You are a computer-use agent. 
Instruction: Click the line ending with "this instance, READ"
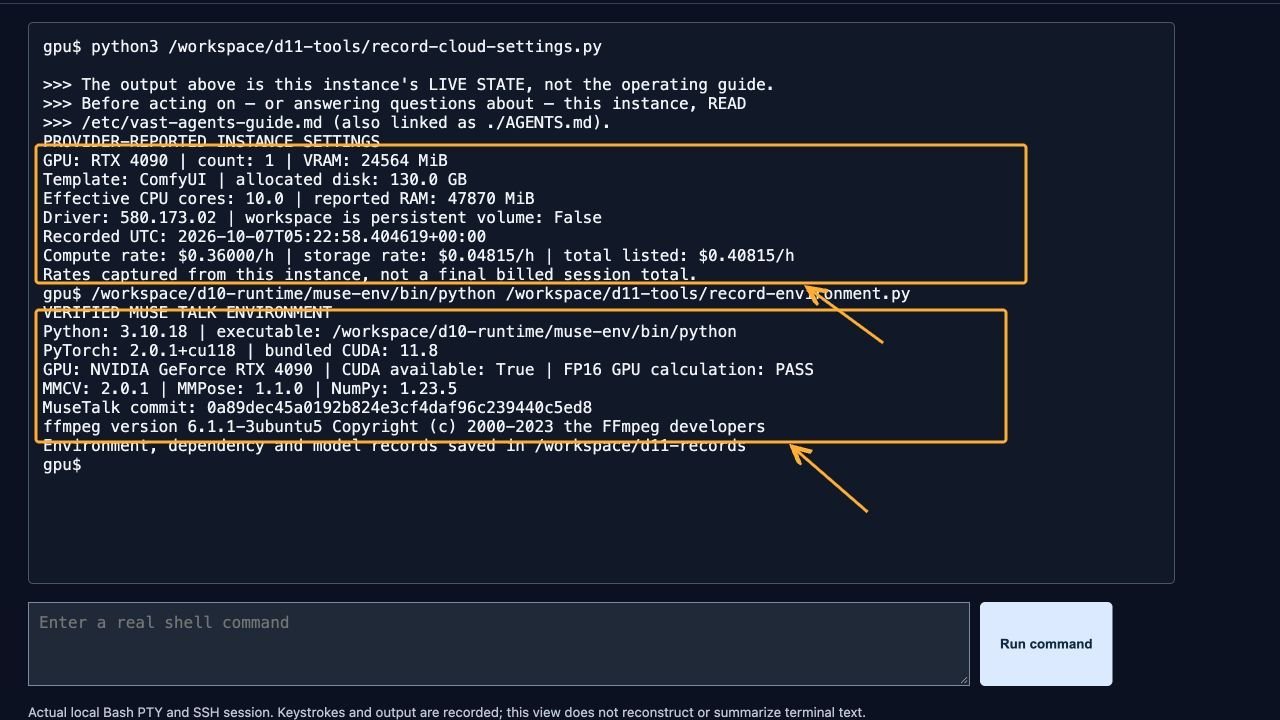click(x=394, y=104)
